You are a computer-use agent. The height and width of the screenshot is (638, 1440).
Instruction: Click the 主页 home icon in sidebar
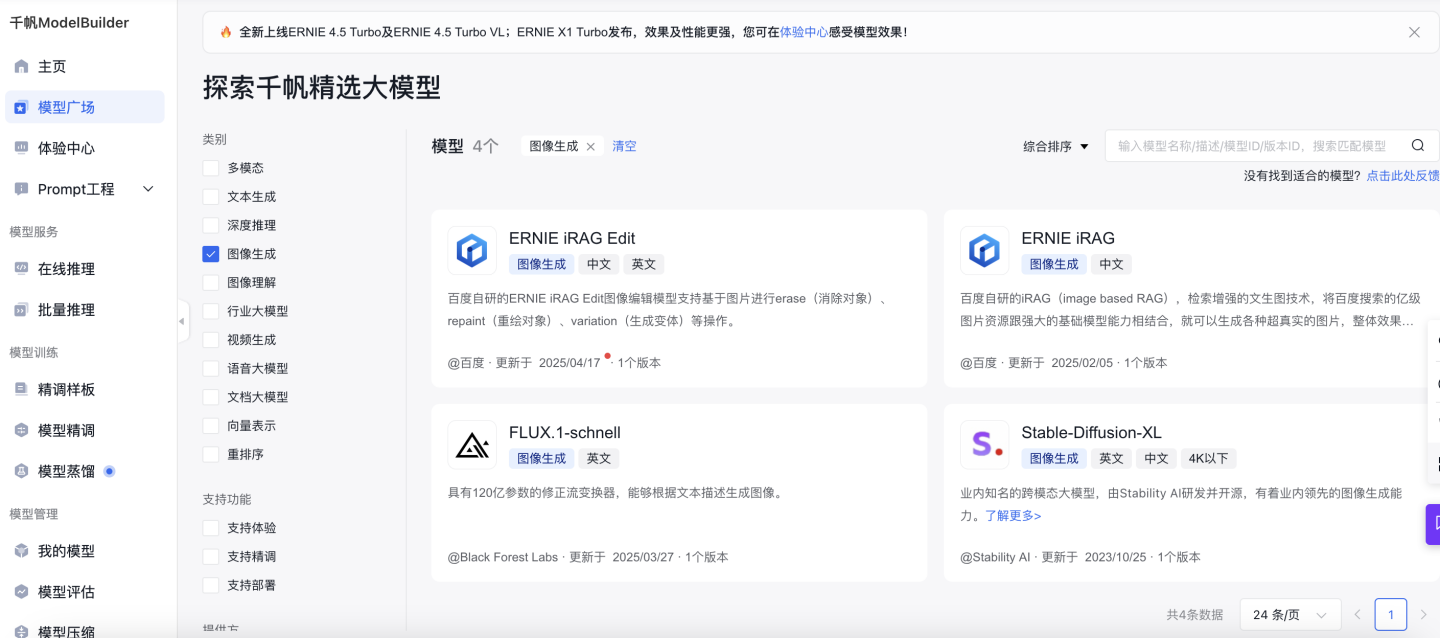[x=21, y=67]
